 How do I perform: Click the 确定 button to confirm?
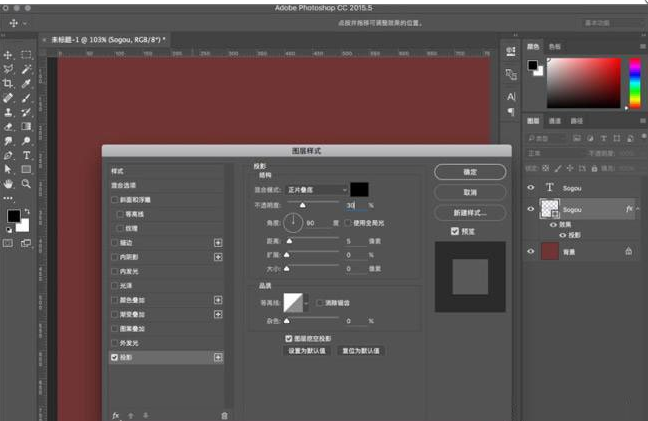[x=470, y=172]
